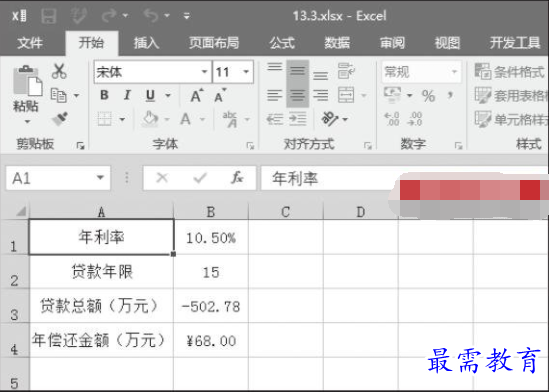Open the 文件 File menu
Viewport: 549px width, 392px height.
tap(30, 43)
